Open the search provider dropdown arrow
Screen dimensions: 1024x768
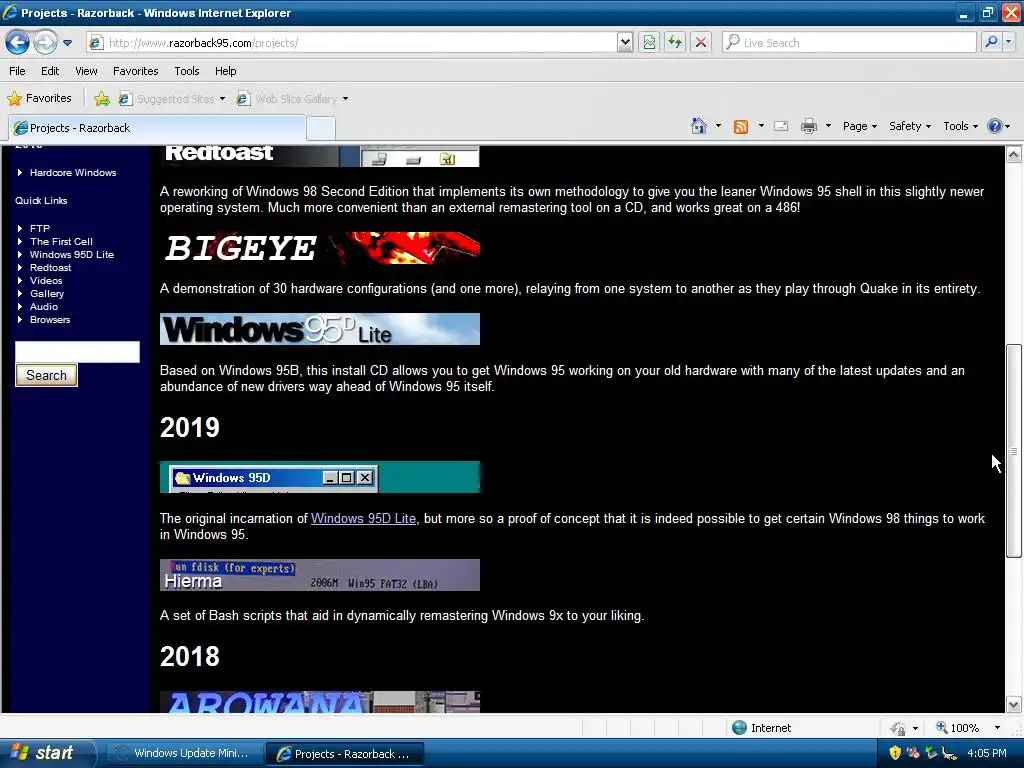pyautogui.click(x=1009, y=42)
